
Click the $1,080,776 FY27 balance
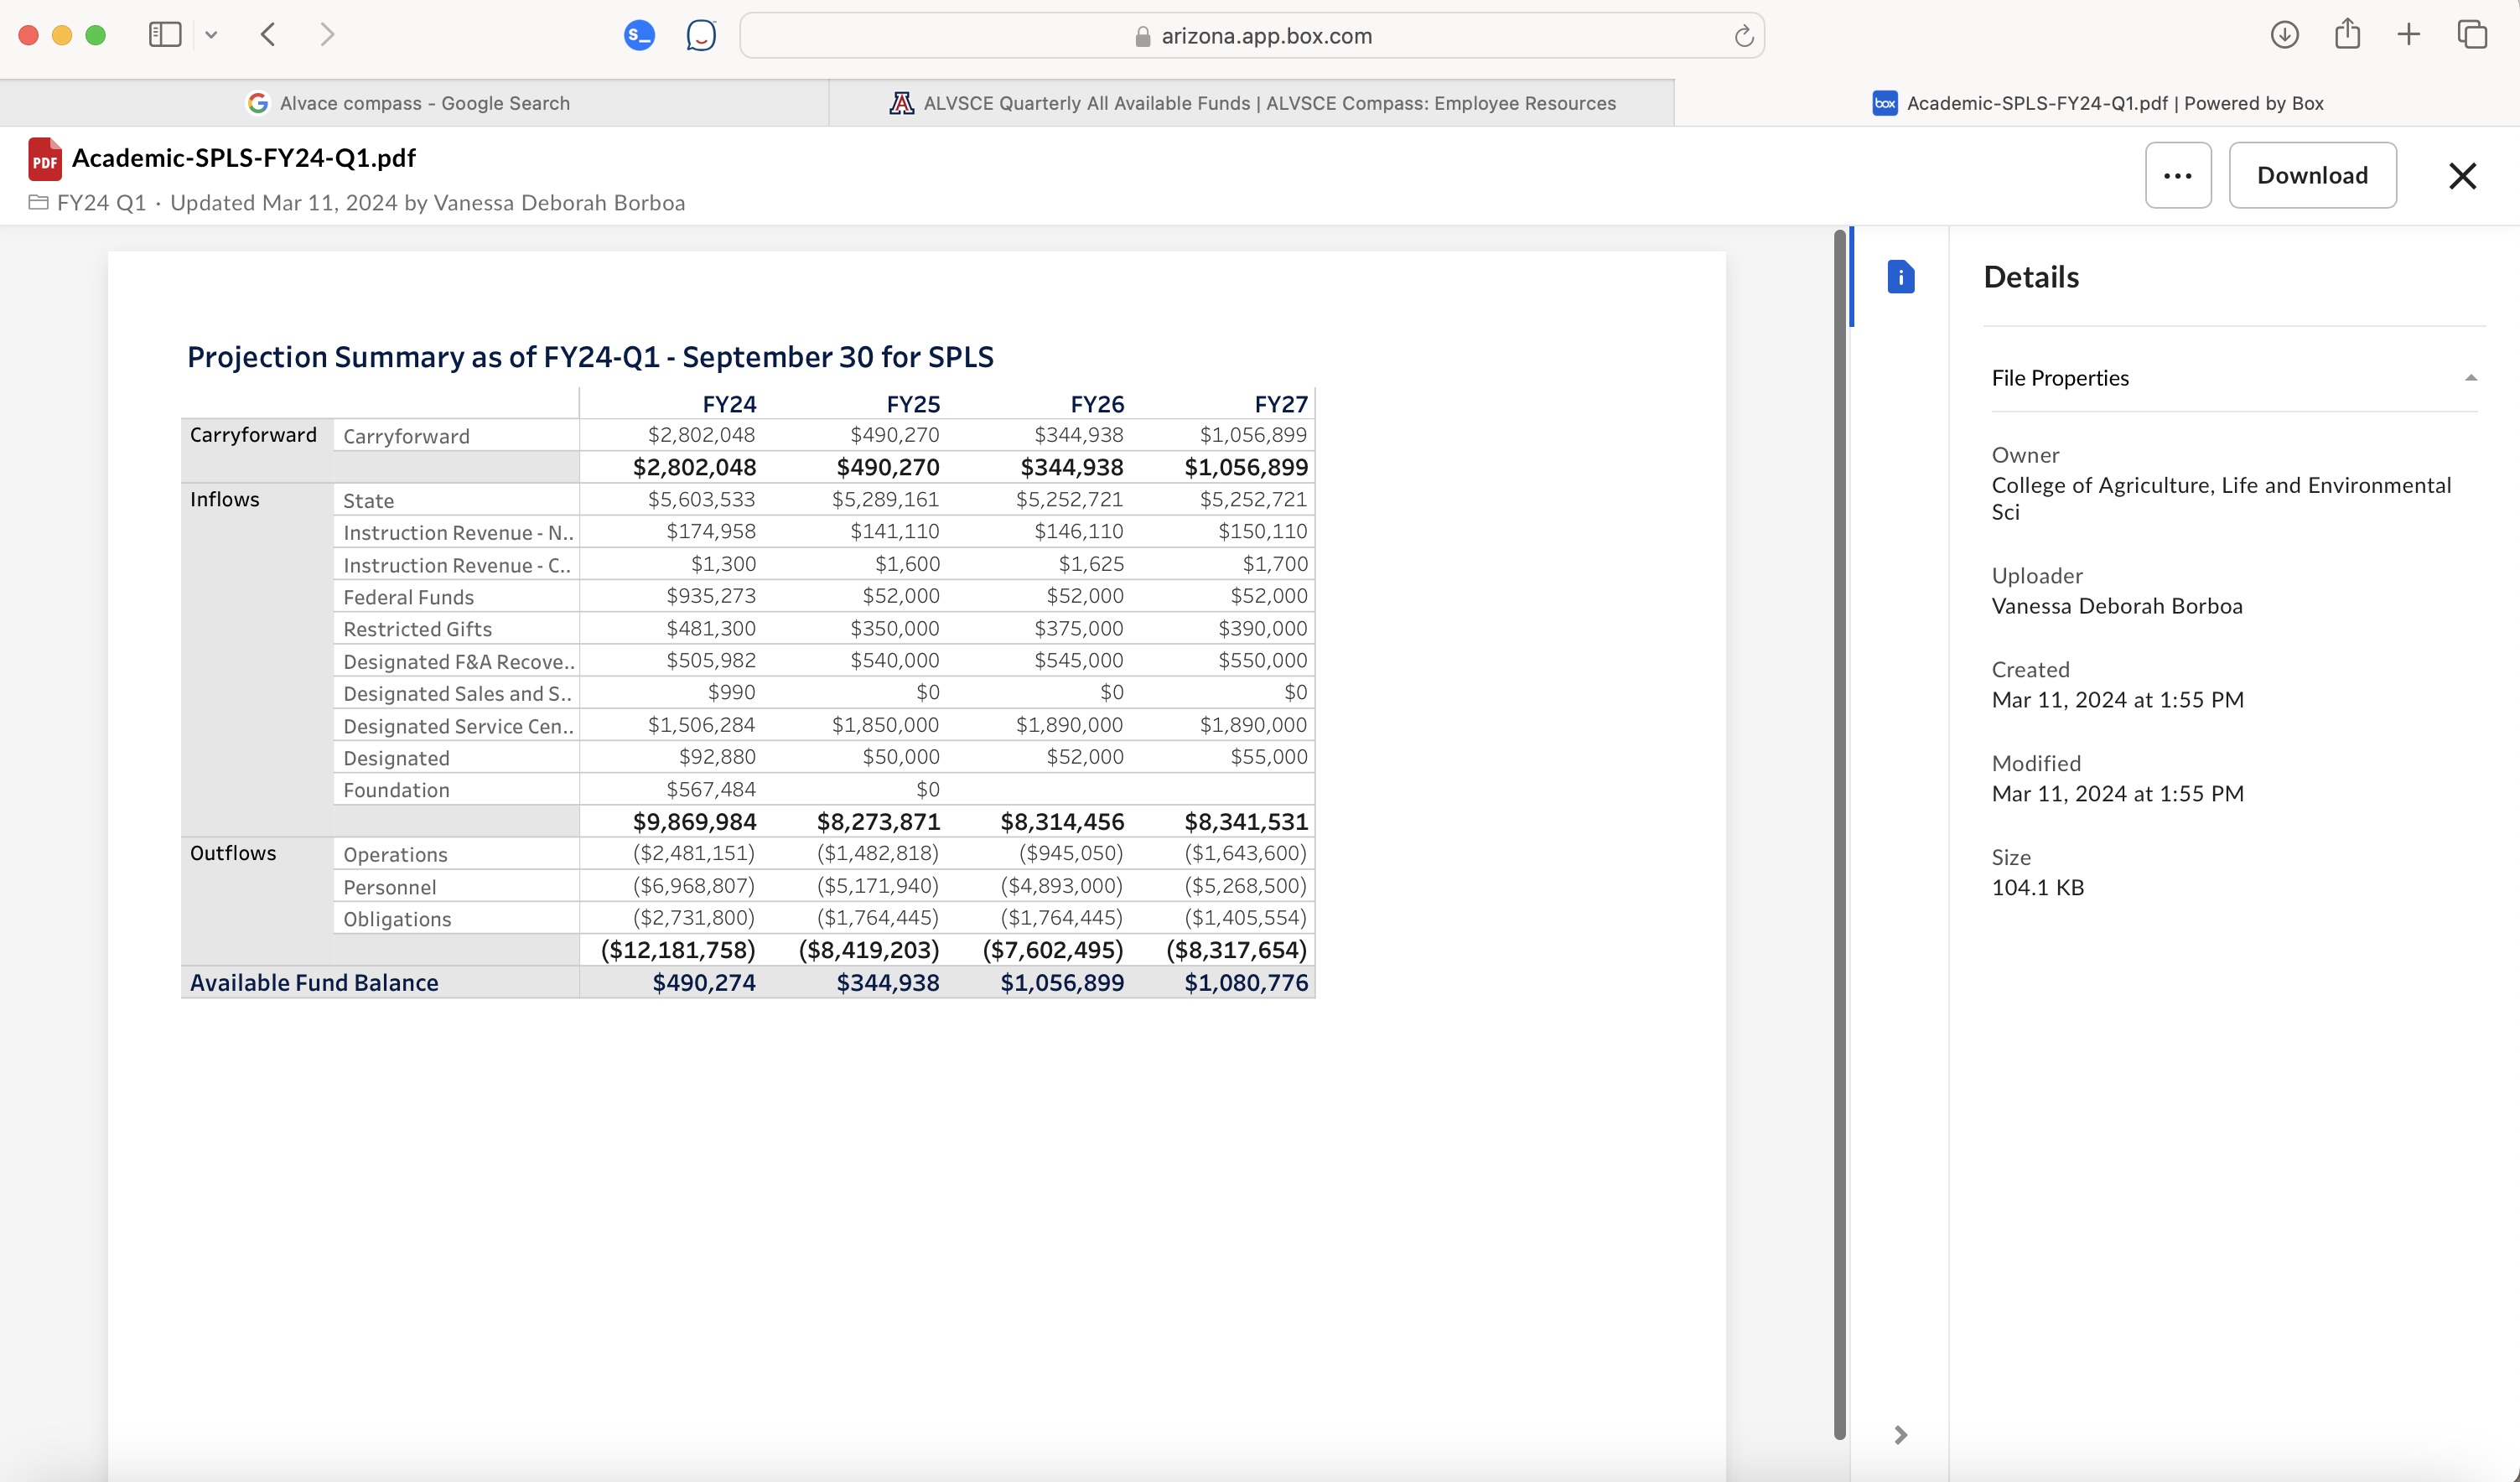[1246, 983]
